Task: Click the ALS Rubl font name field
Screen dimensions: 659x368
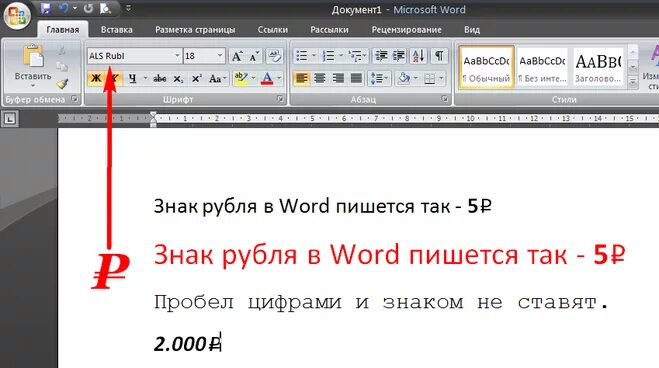Action: click(x=130, y=56)
